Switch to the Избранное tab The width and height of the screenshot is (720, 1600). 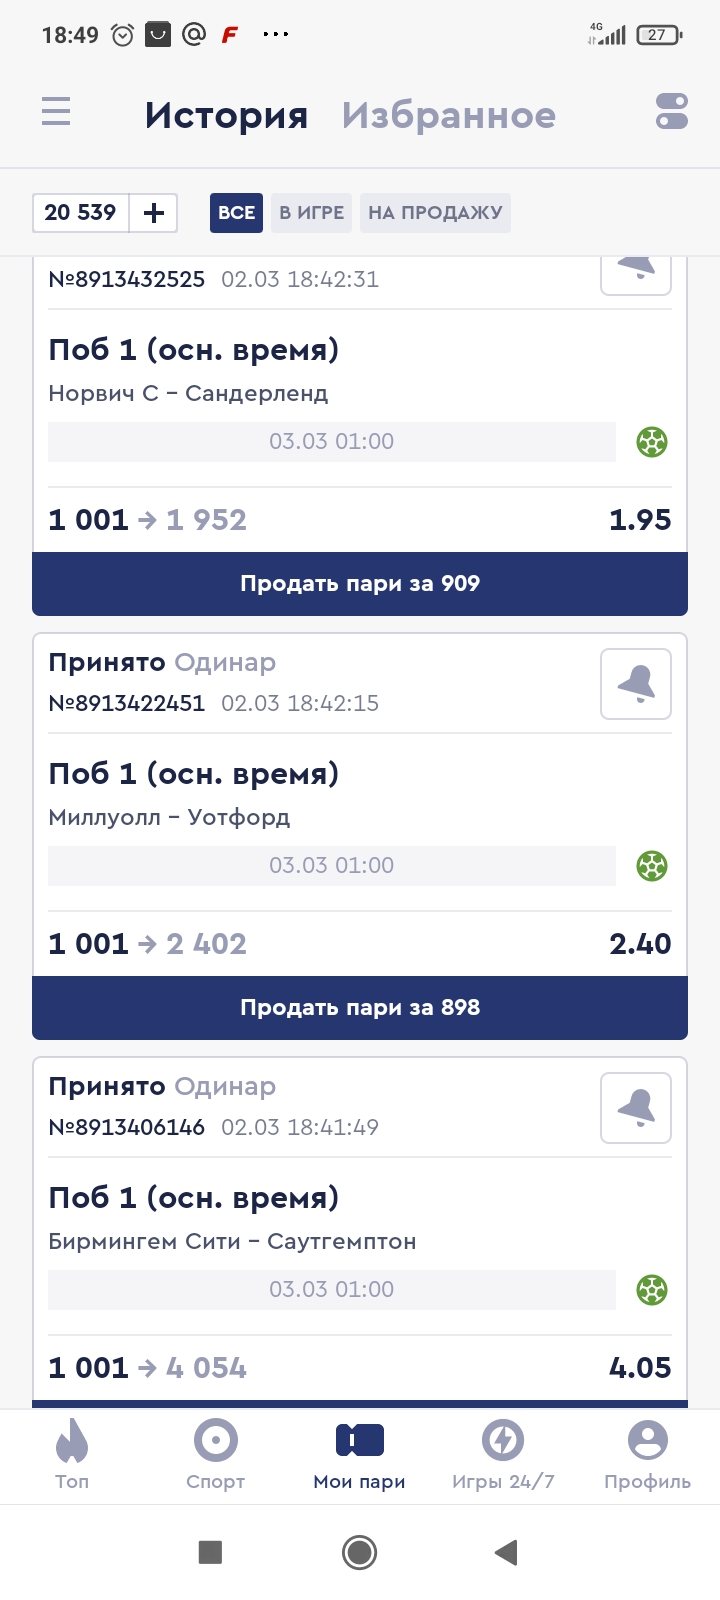pyautogui.click(x=448, y=116)
